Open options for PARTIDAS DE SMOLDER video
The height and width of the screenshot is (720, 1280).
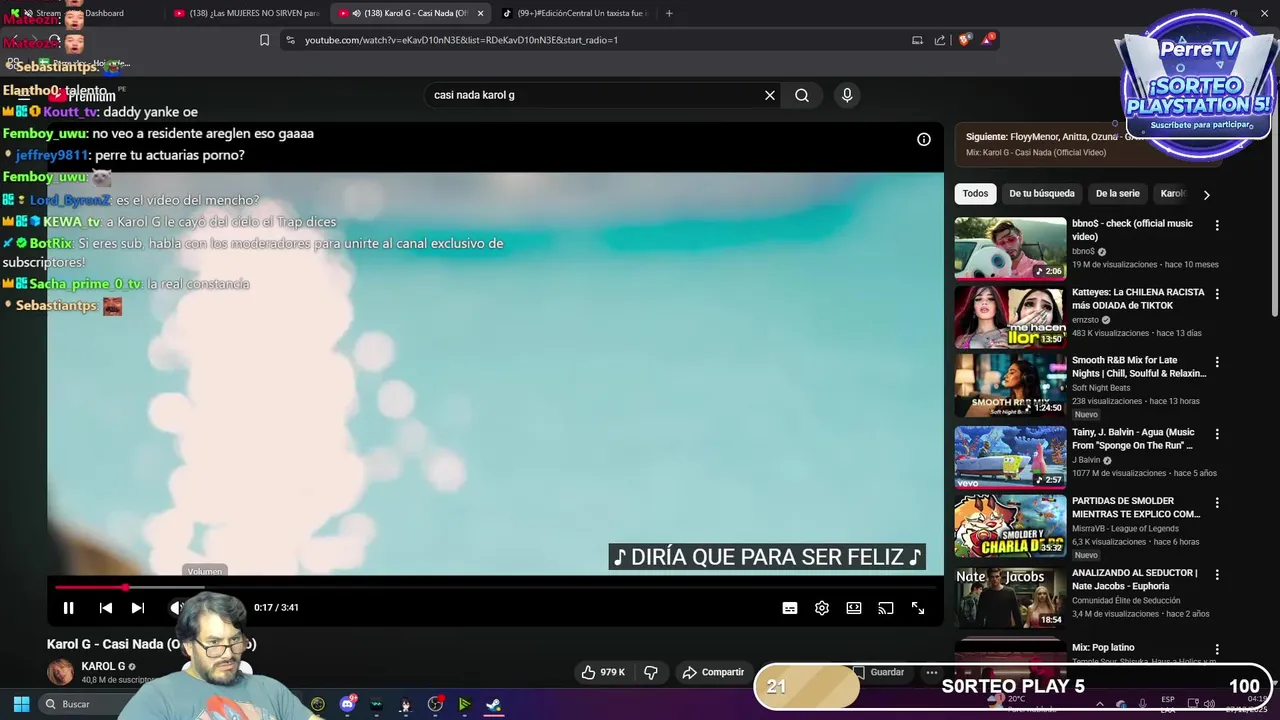[1217, 503]
